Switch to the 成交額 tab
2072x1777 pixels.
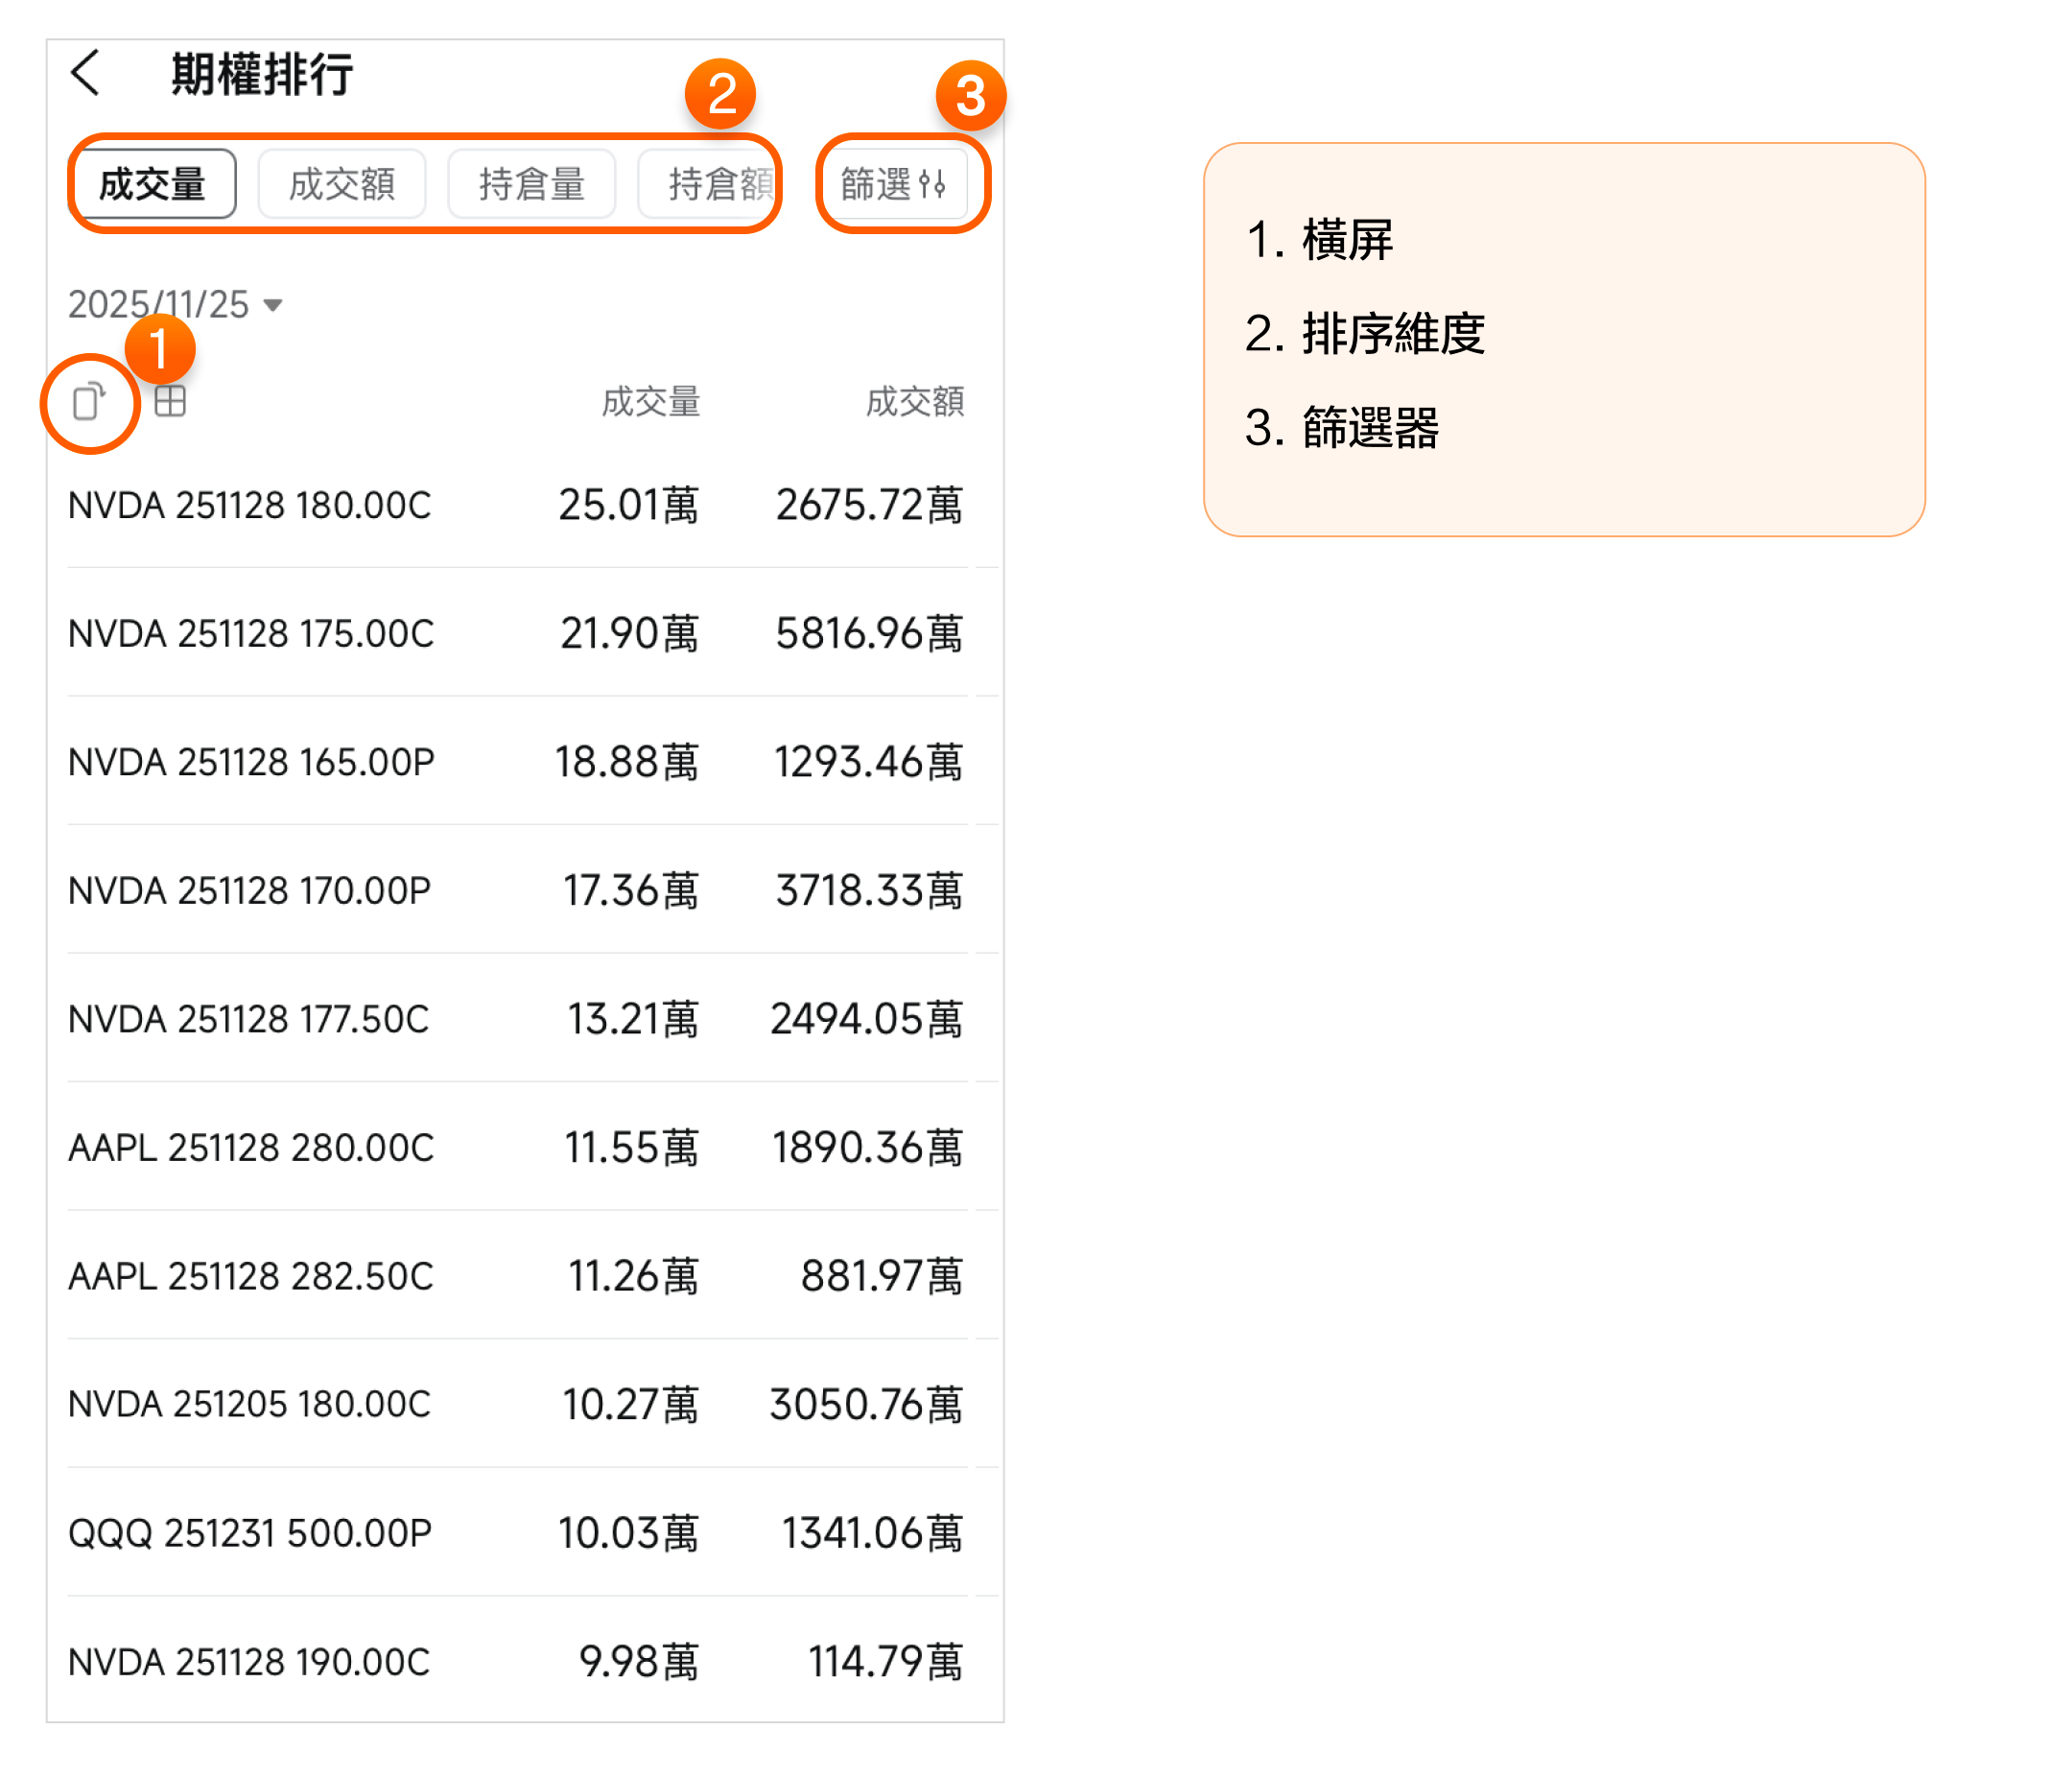pos(342,184)
